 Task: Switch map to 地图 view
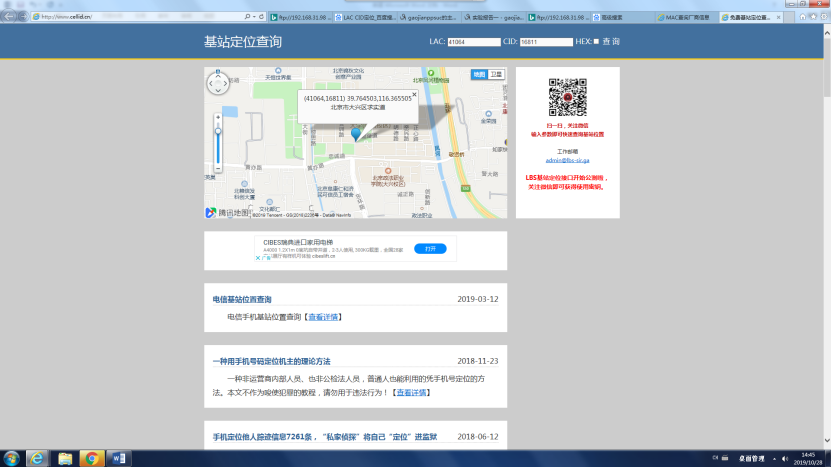[479, 75]
